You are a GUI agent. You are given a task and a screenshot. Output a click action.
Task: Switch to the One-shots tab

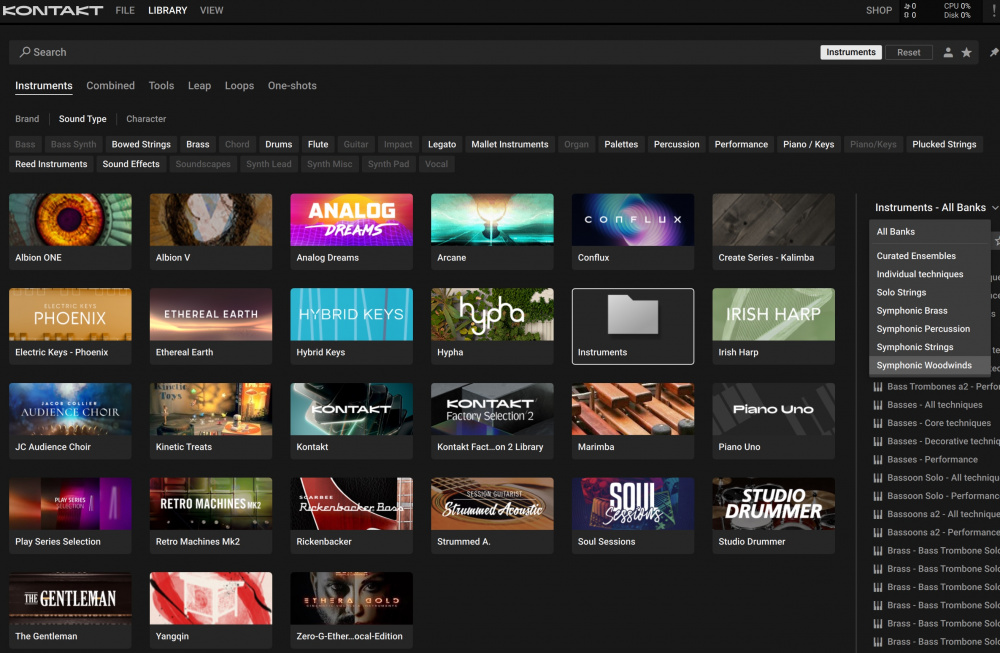(x=292, y=85)
